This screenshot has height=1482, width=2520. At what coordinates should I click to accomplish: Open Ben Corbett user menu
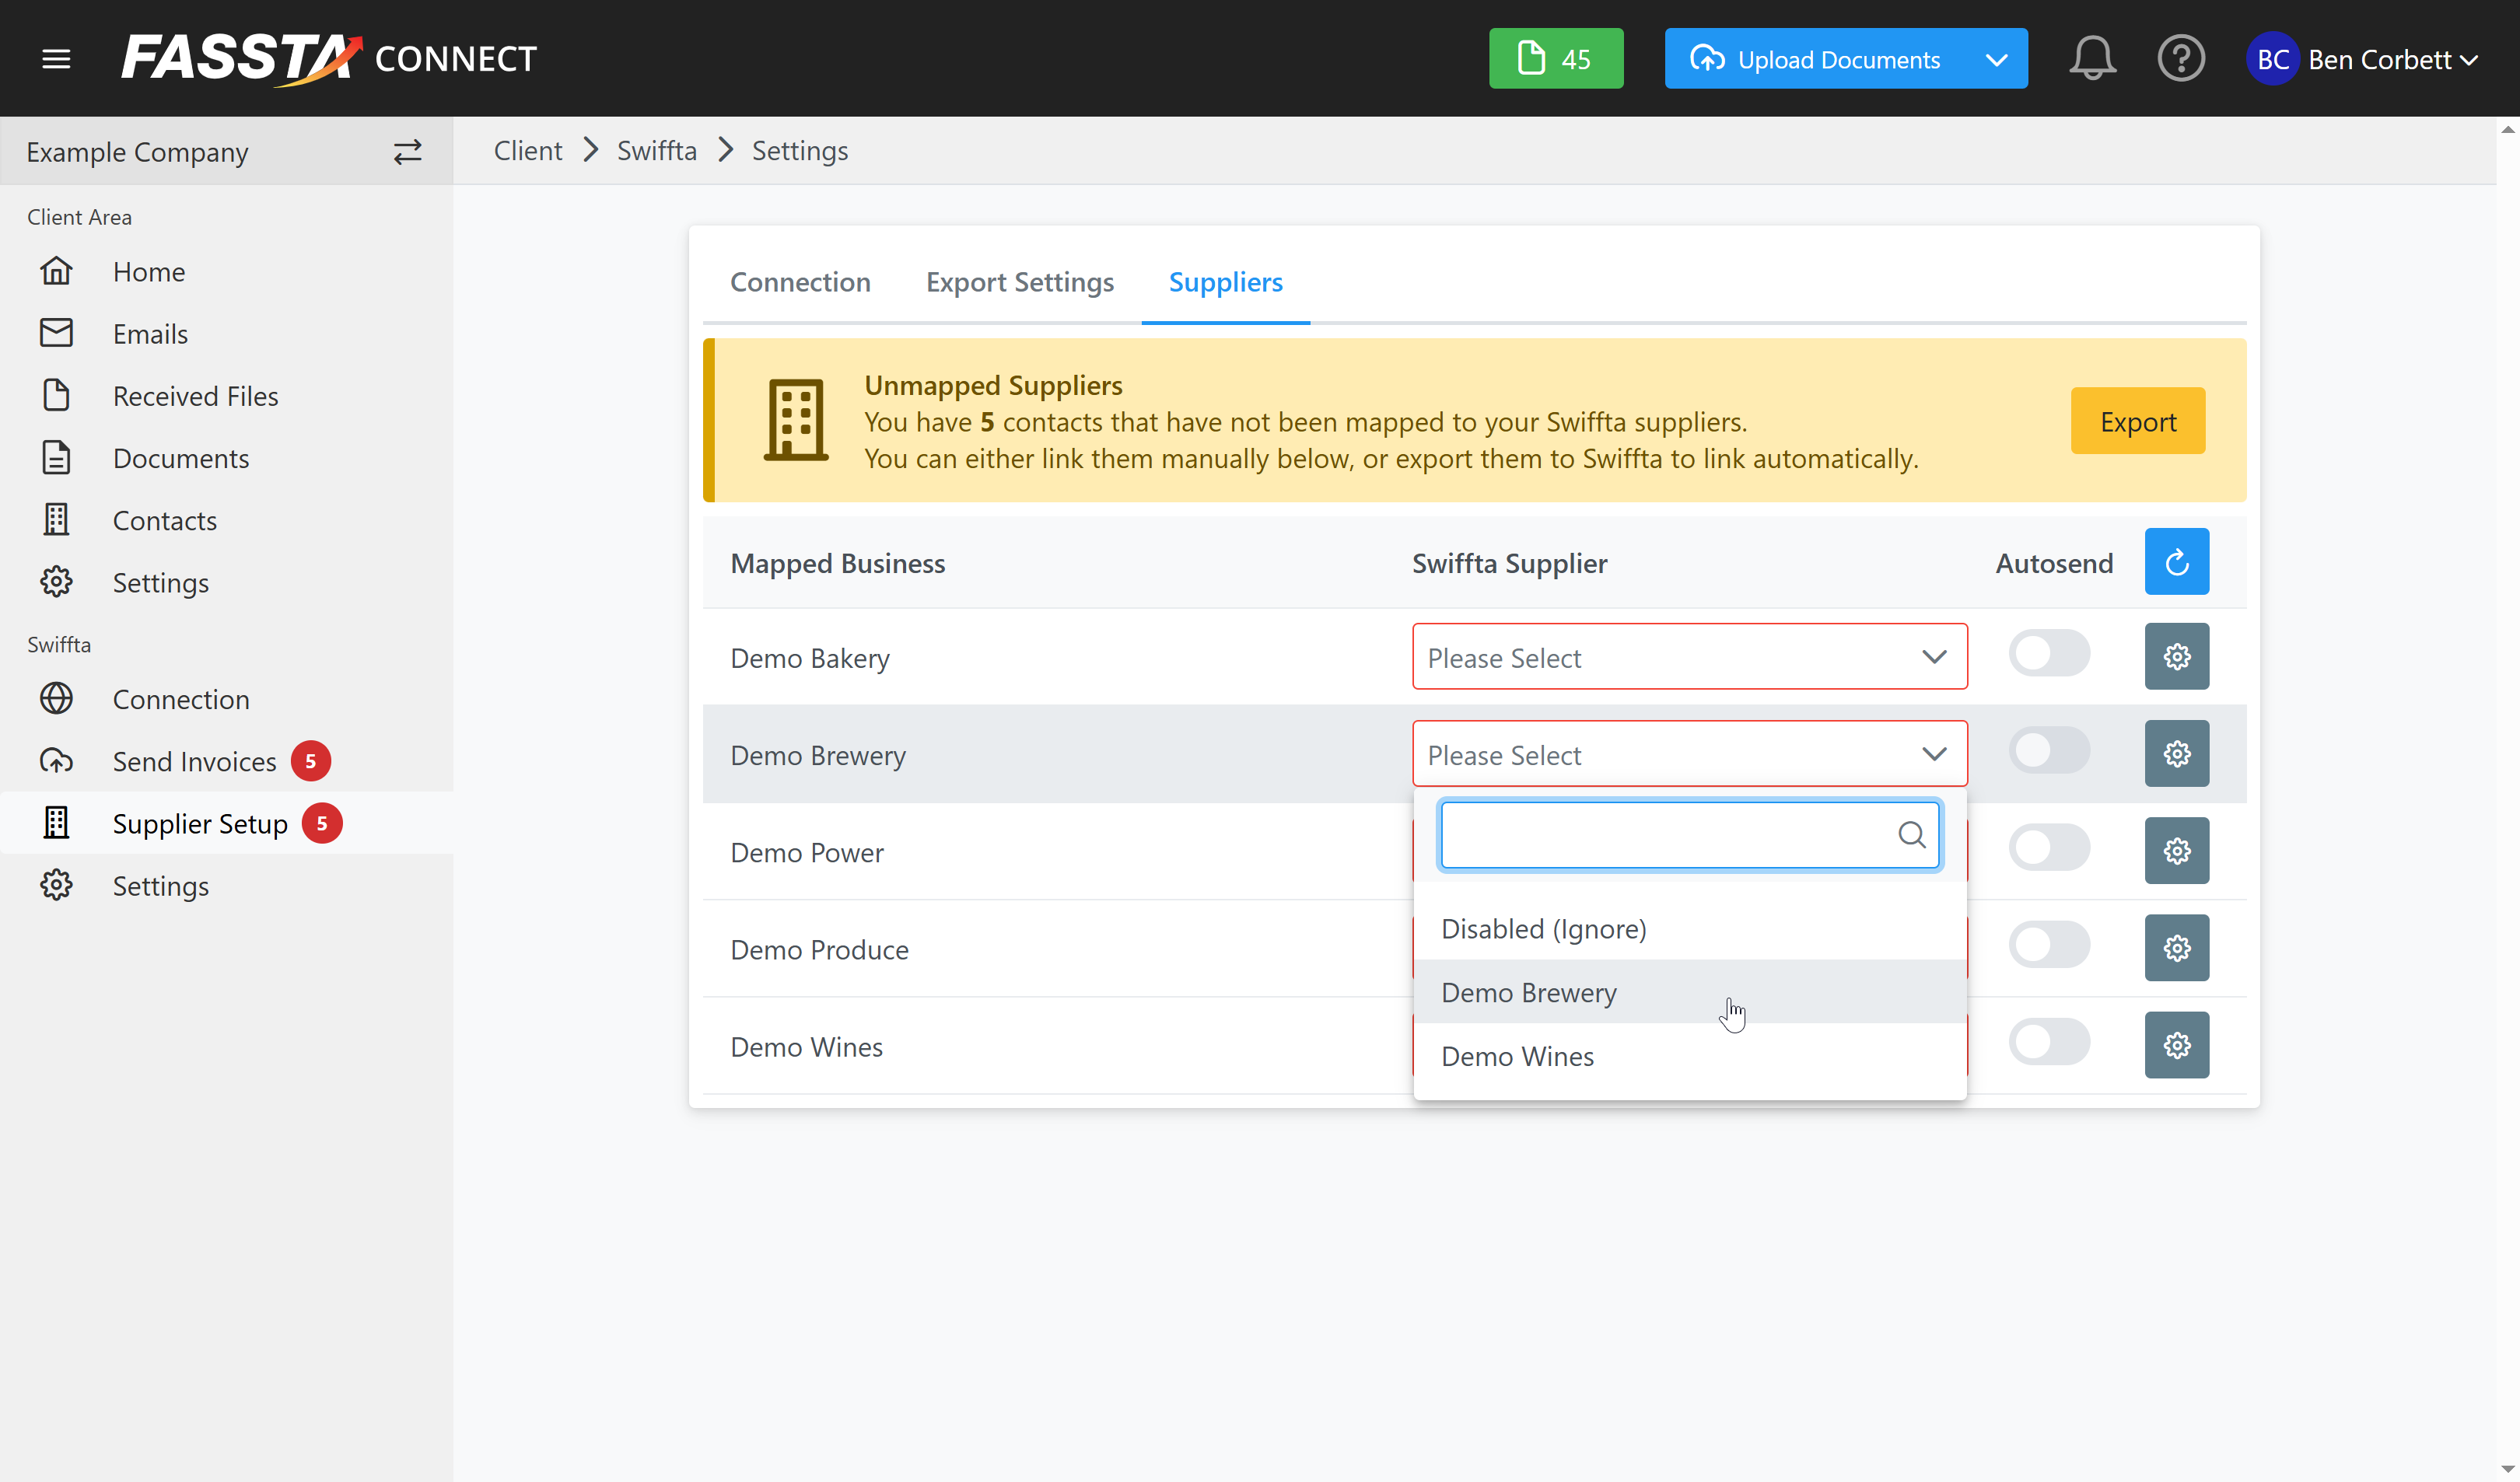2365,59
